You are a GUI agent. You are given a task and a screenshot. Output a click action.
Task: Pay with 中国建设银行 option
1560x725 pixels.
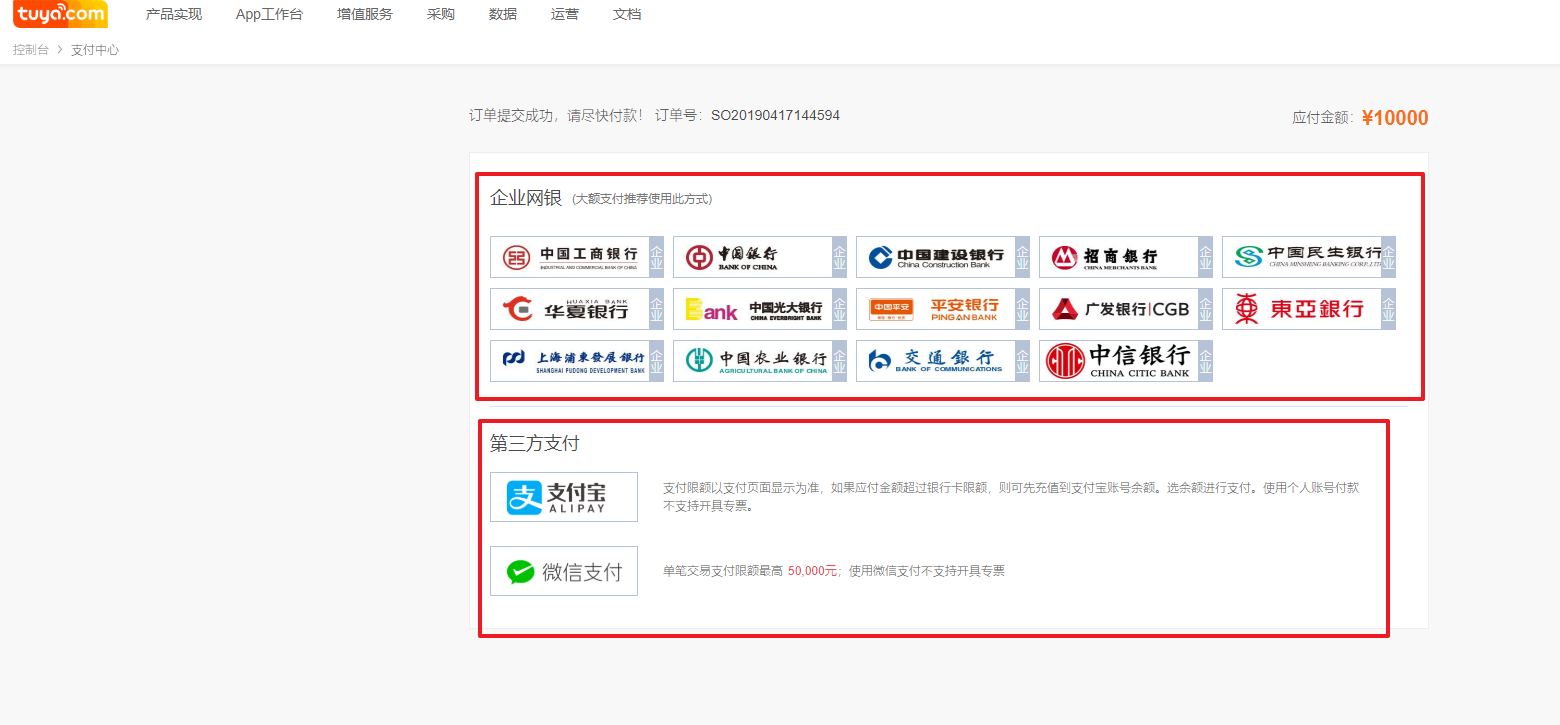pos(943,257)
